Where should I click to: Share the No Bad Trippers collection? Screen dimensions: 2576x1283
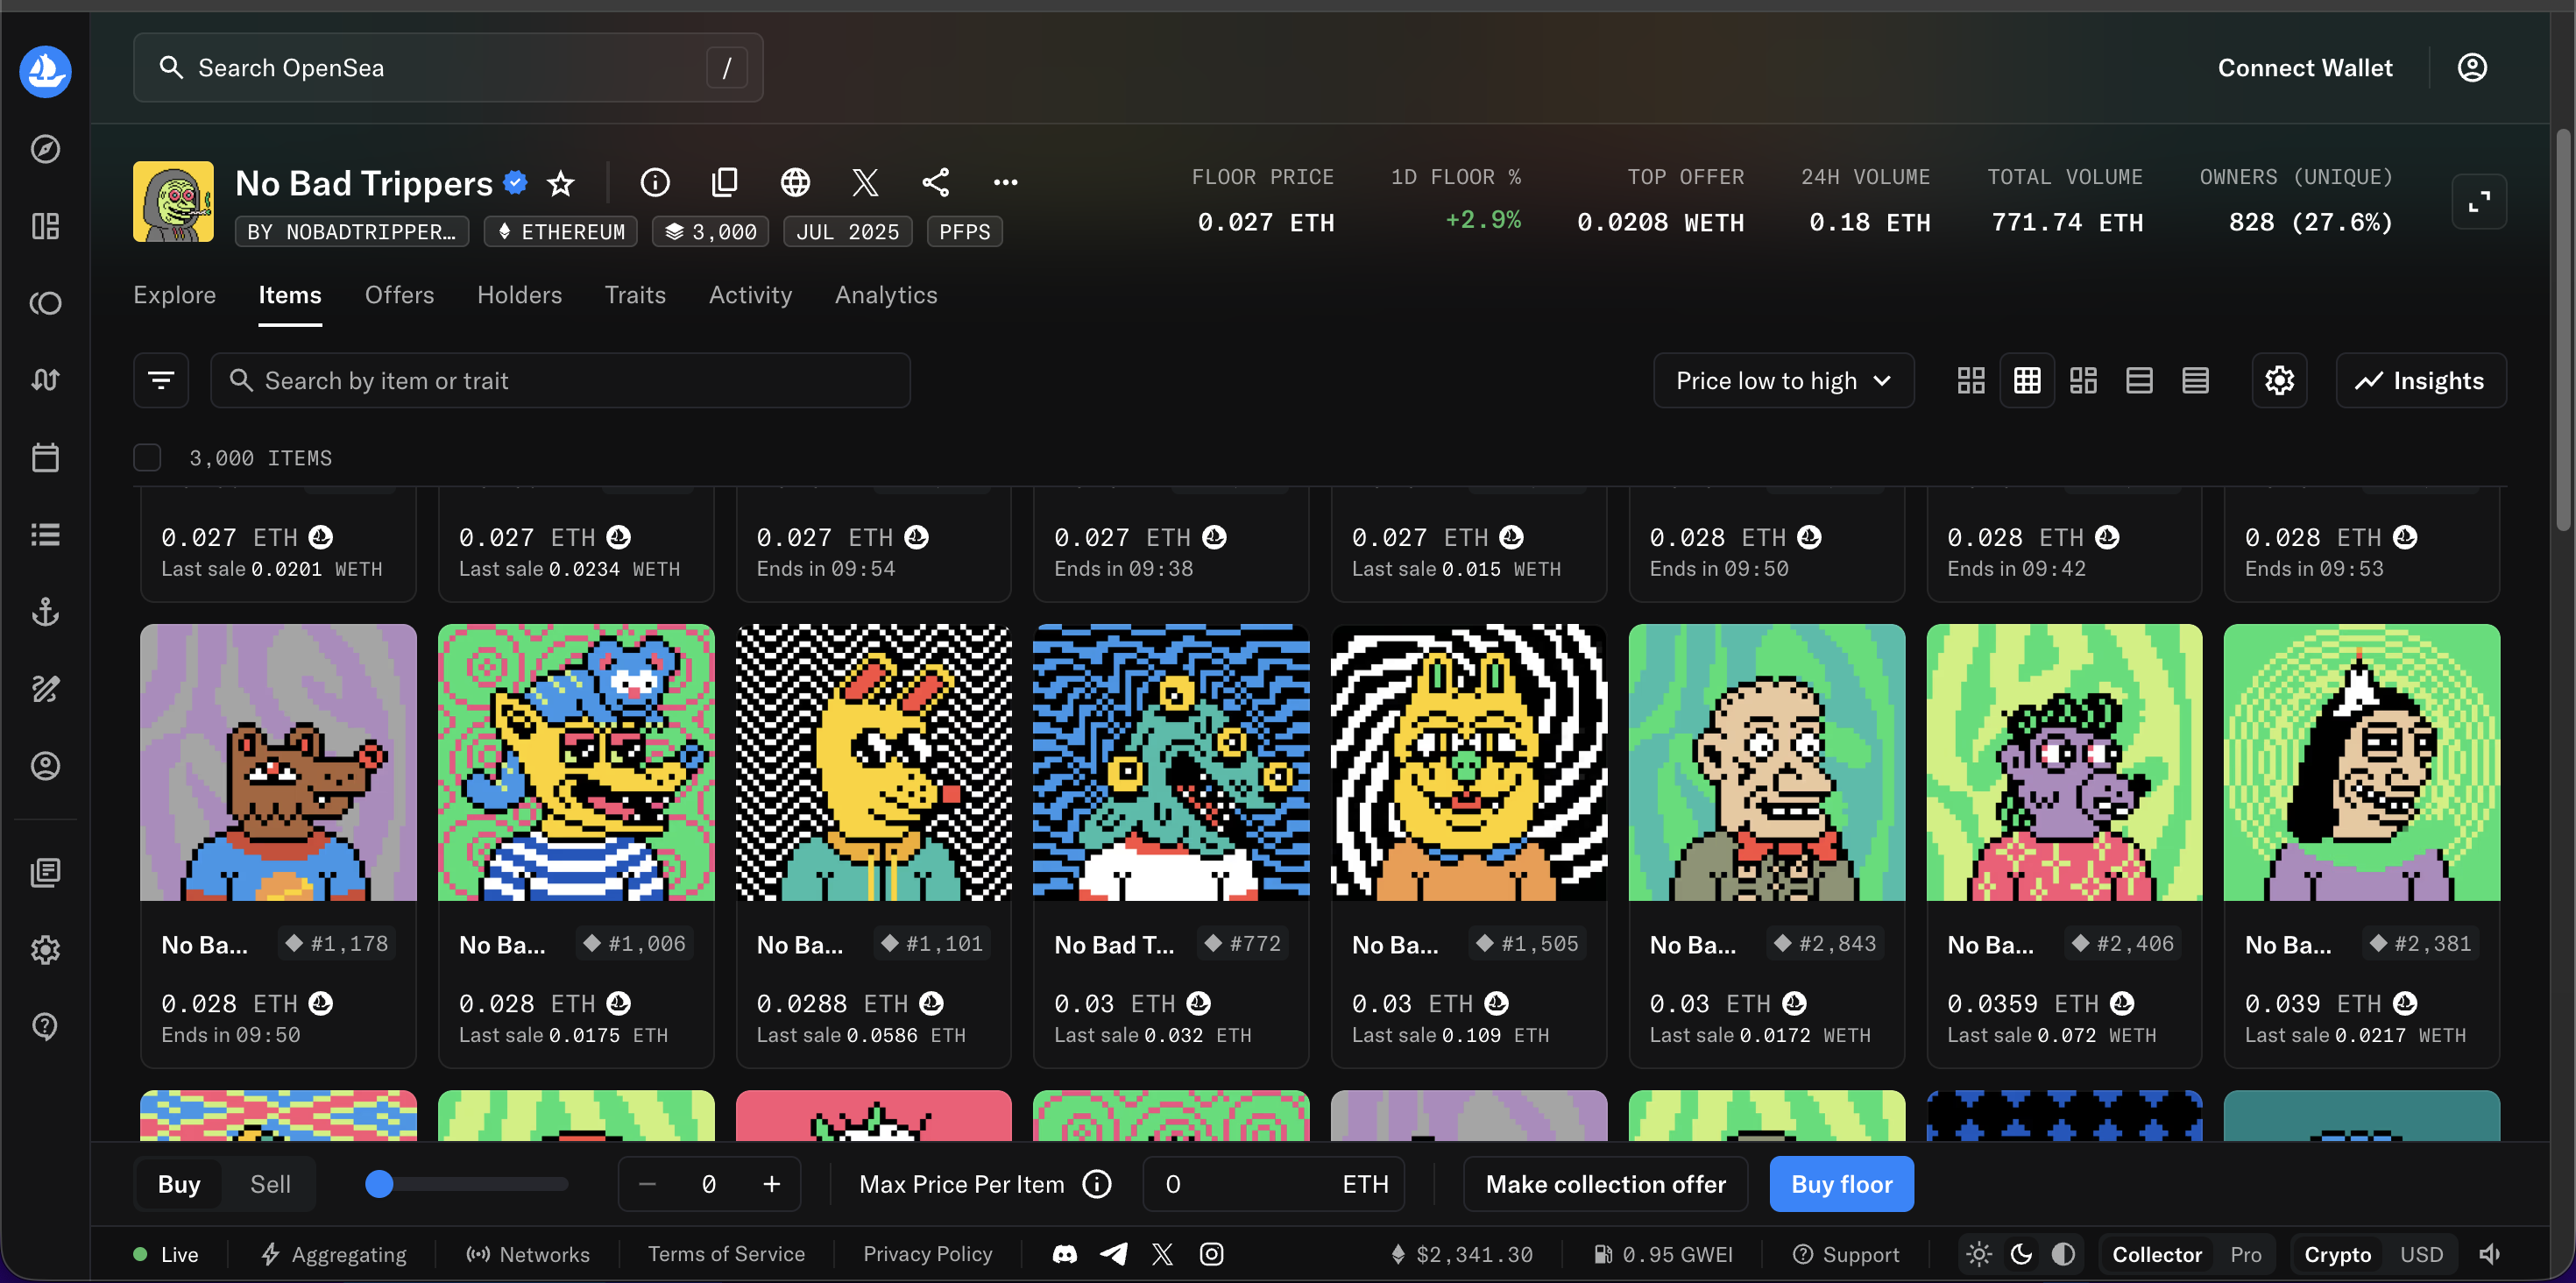pos(935,182)
